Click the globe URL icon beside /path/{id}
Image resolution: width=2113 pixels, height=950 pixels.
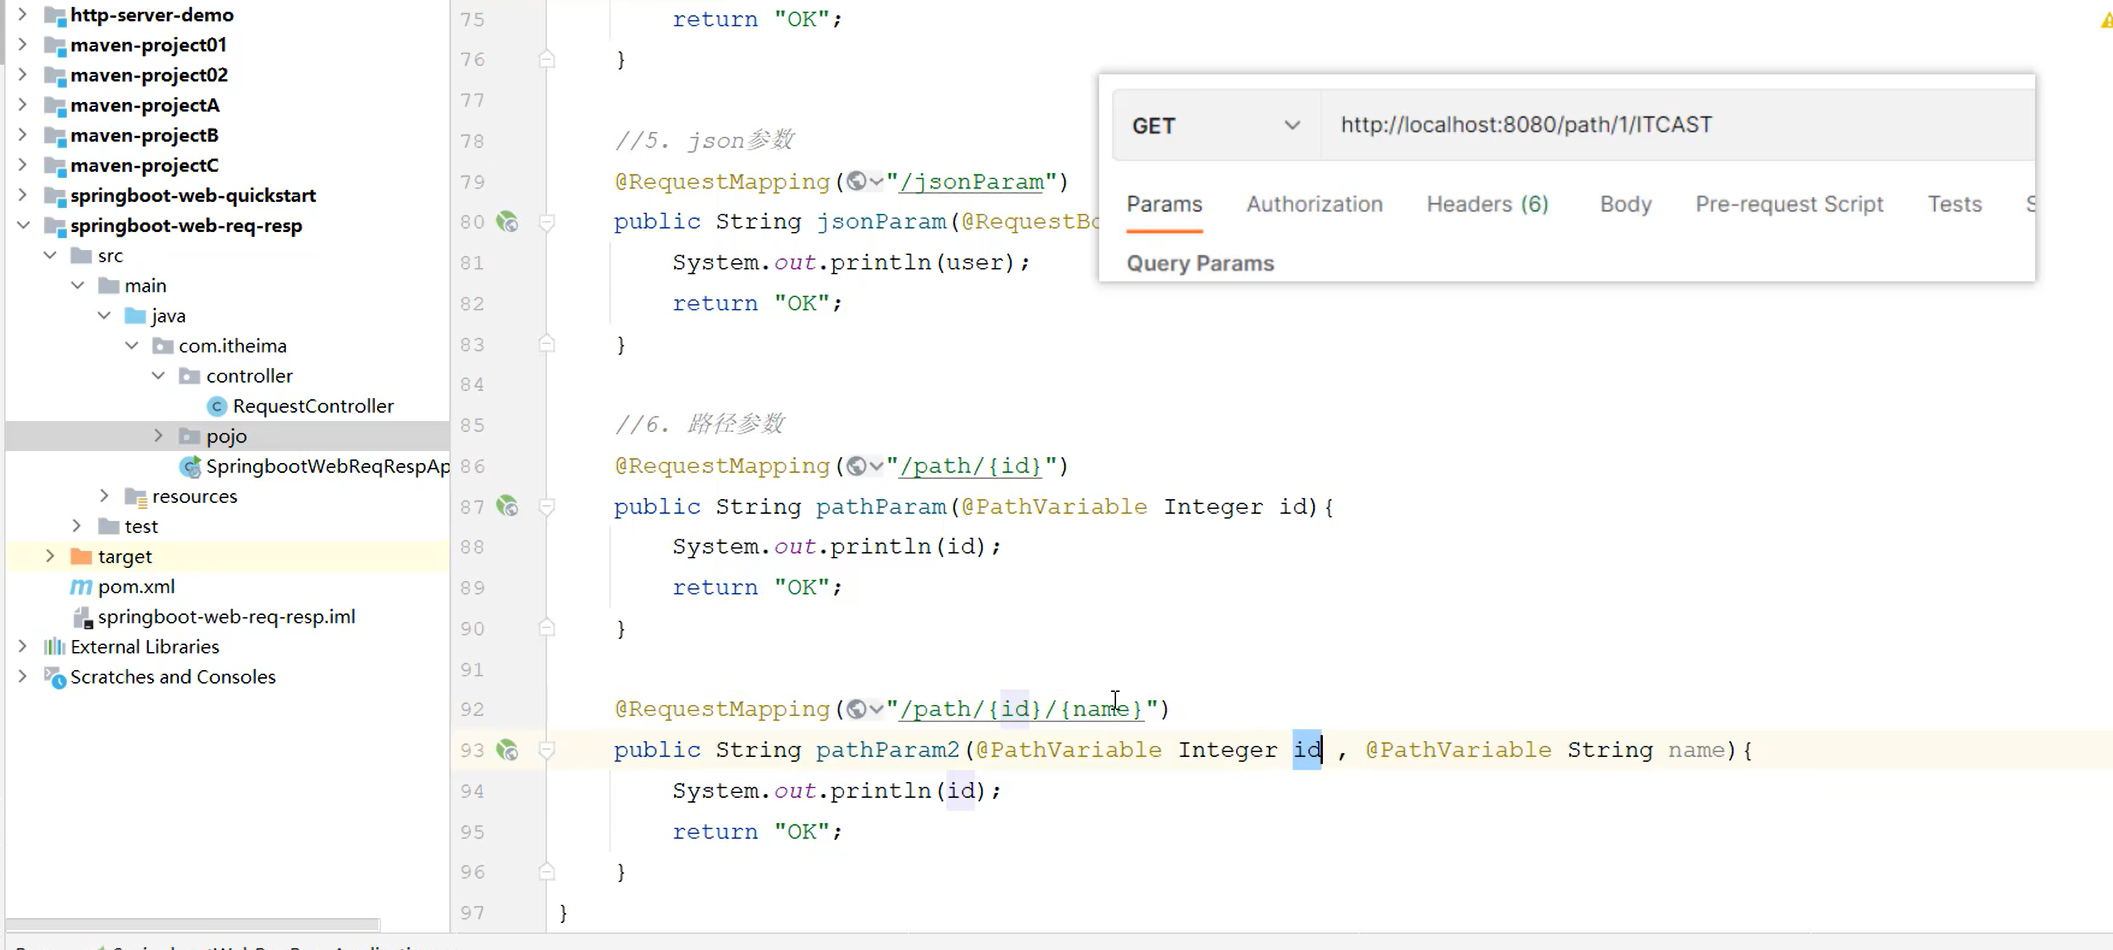pos(856,466)
